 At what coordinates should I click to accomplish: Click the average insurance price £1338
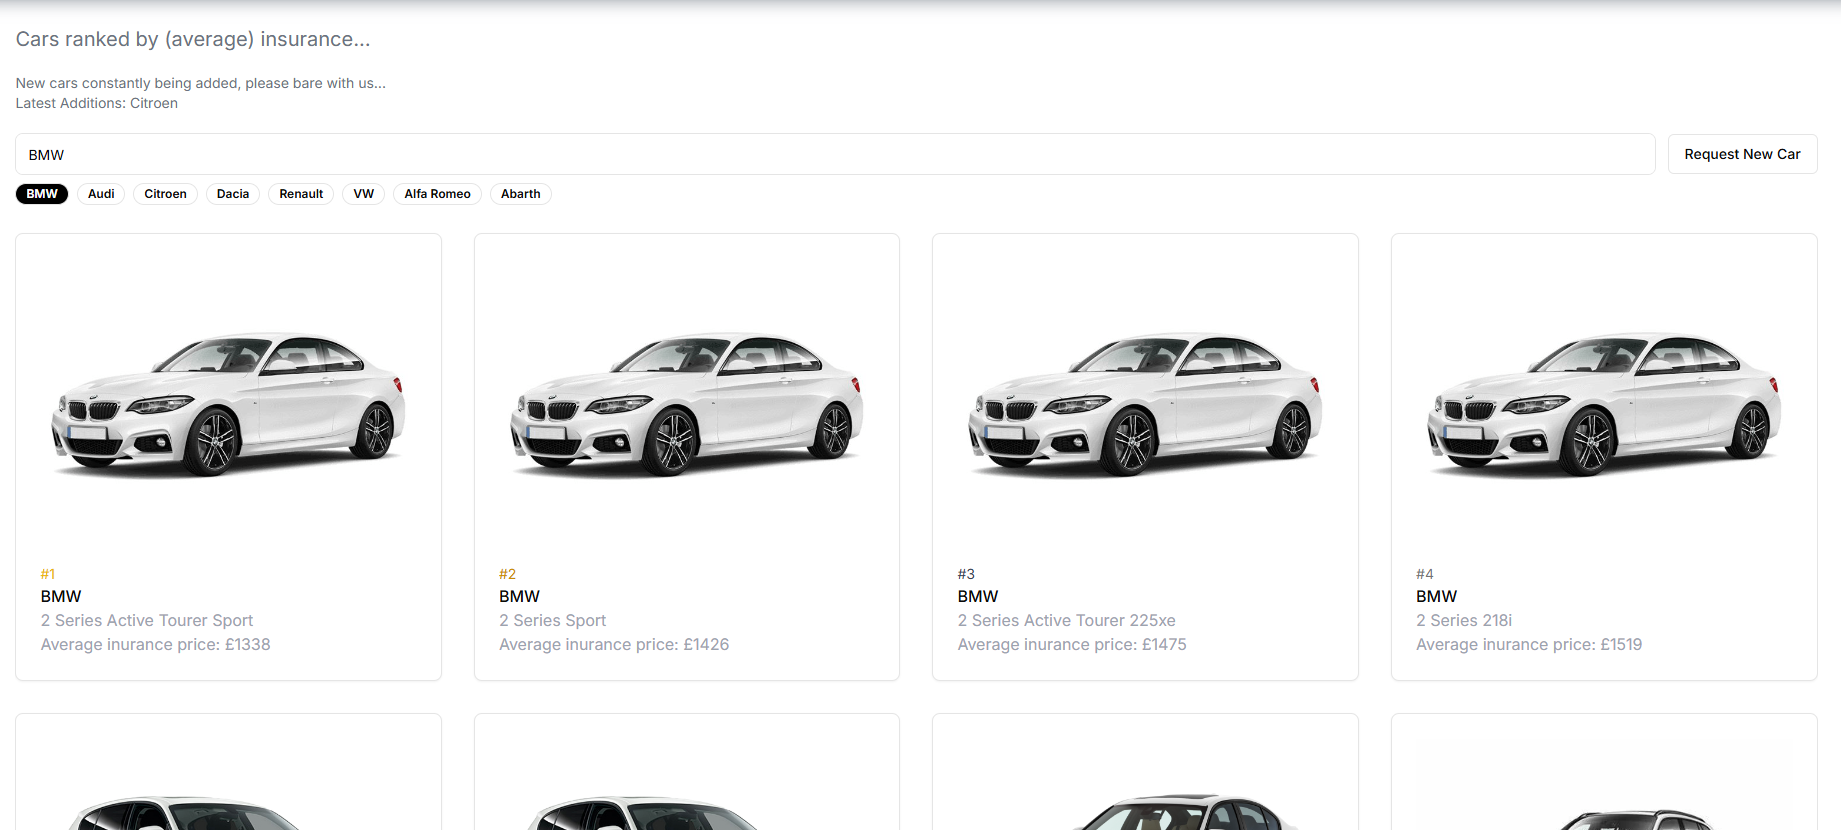pos(155,644)
